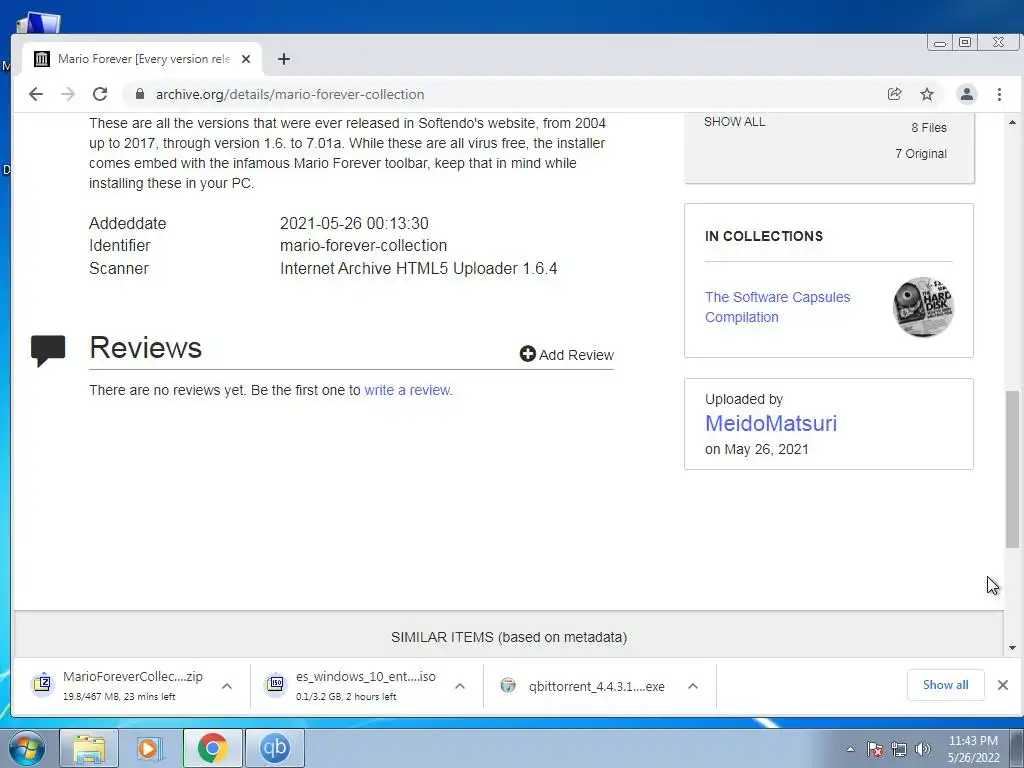1024x768 pixels.
Task: Expand options for qbittorrent exe download
Action: tap(693, 686)
